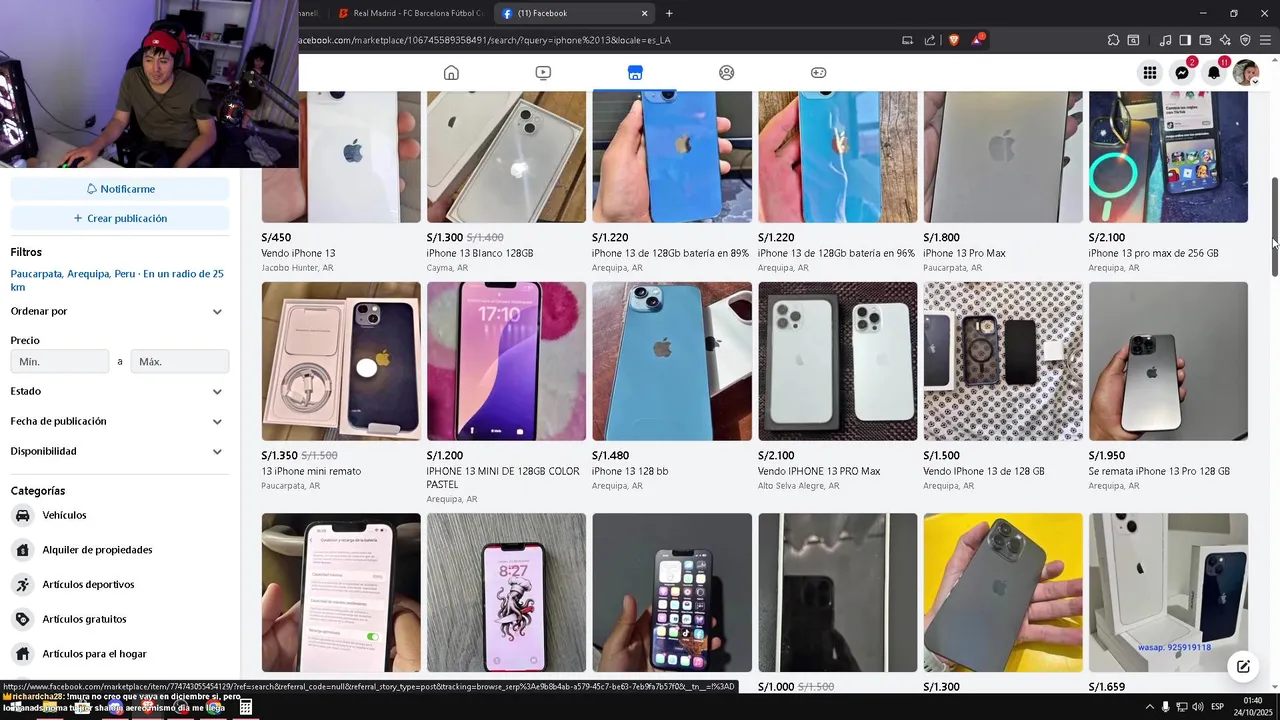The image size is (1280, 720).
Task: Open the Vehículos category
Action: click(x=64, y=515)
